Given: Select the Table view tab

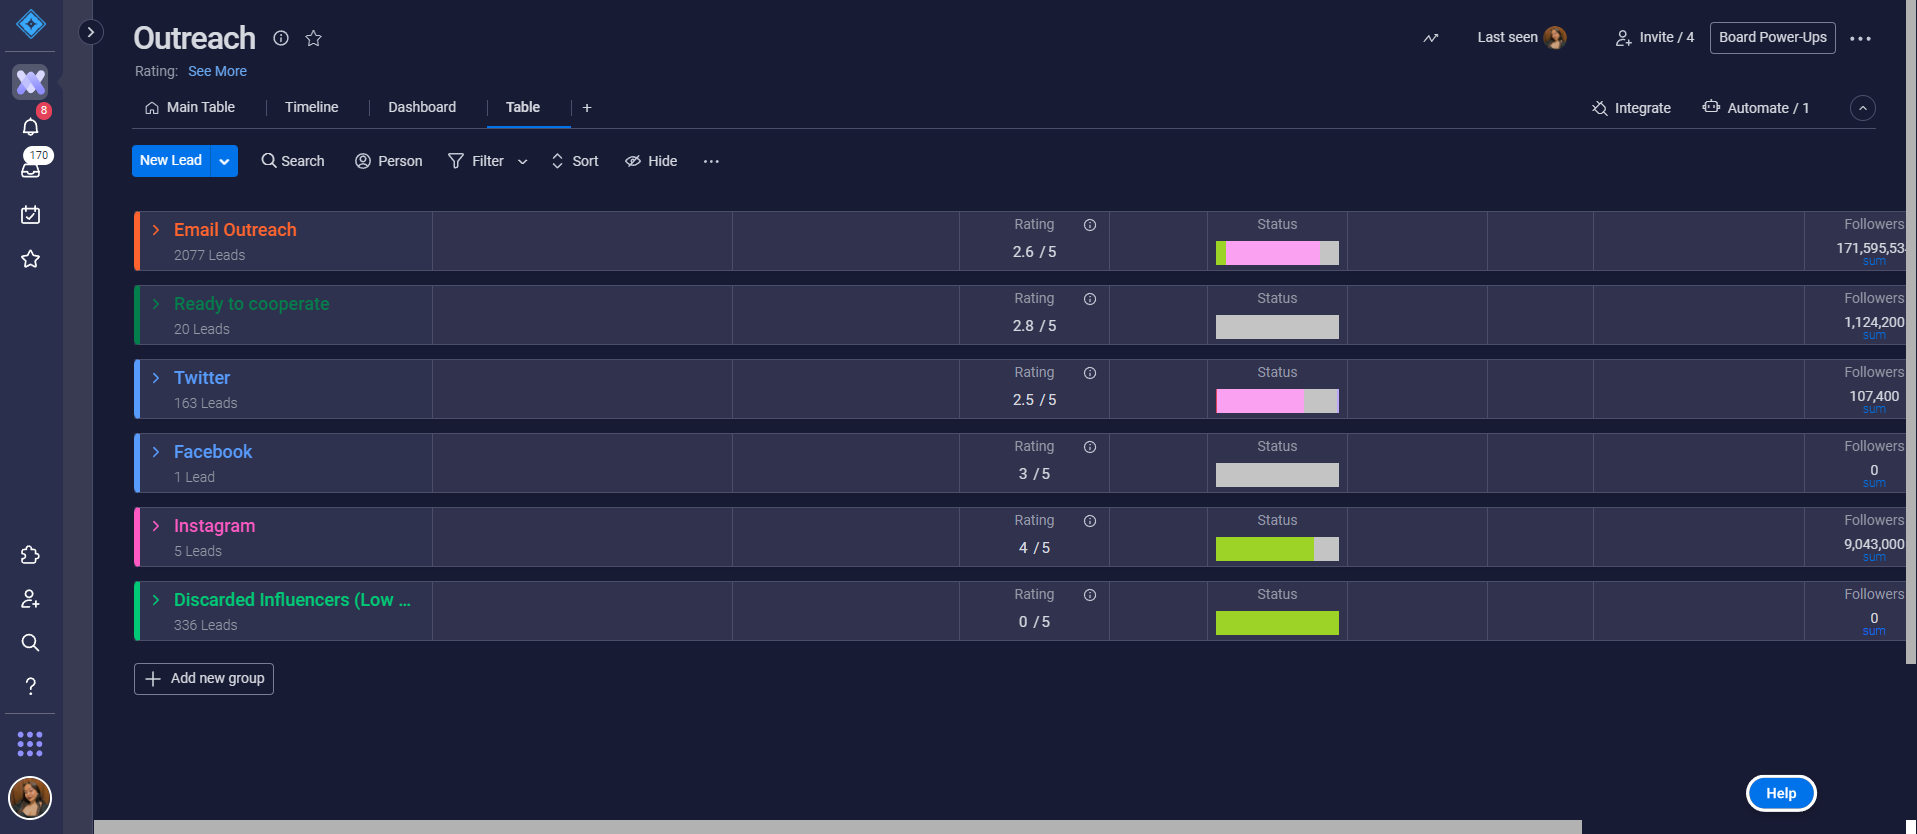Looking at the screenshot, I should coord(523,107).
